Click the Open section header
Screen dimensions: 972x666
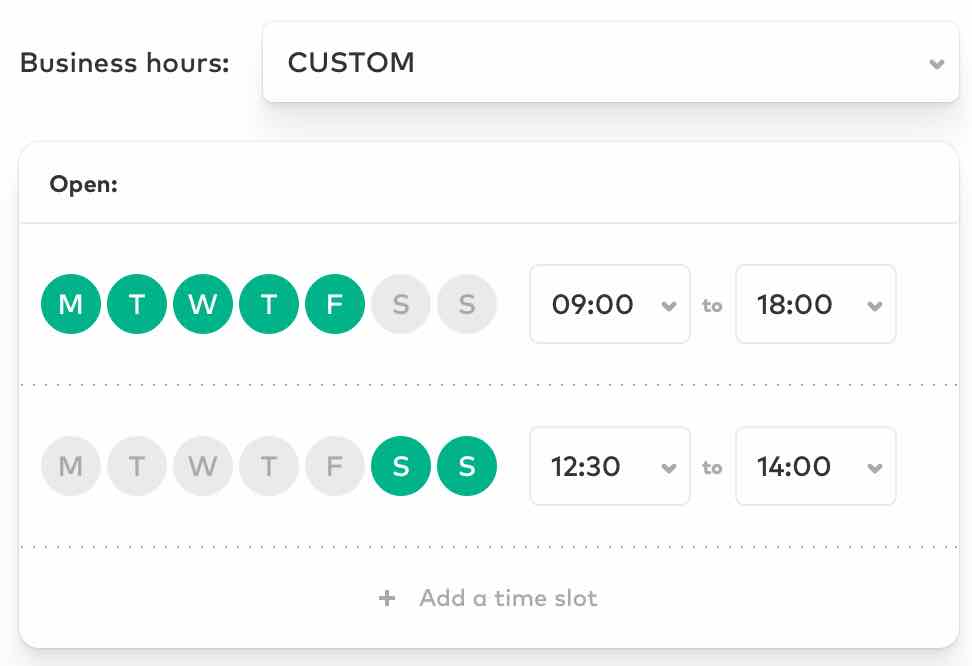coord(83,184)
